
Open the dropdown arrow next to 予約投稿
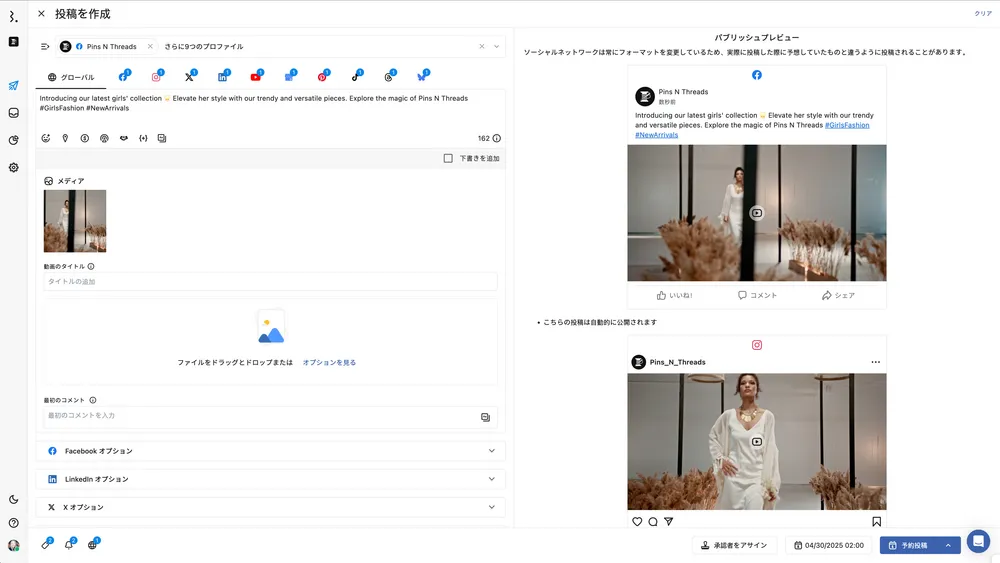[x=948, y=545]
